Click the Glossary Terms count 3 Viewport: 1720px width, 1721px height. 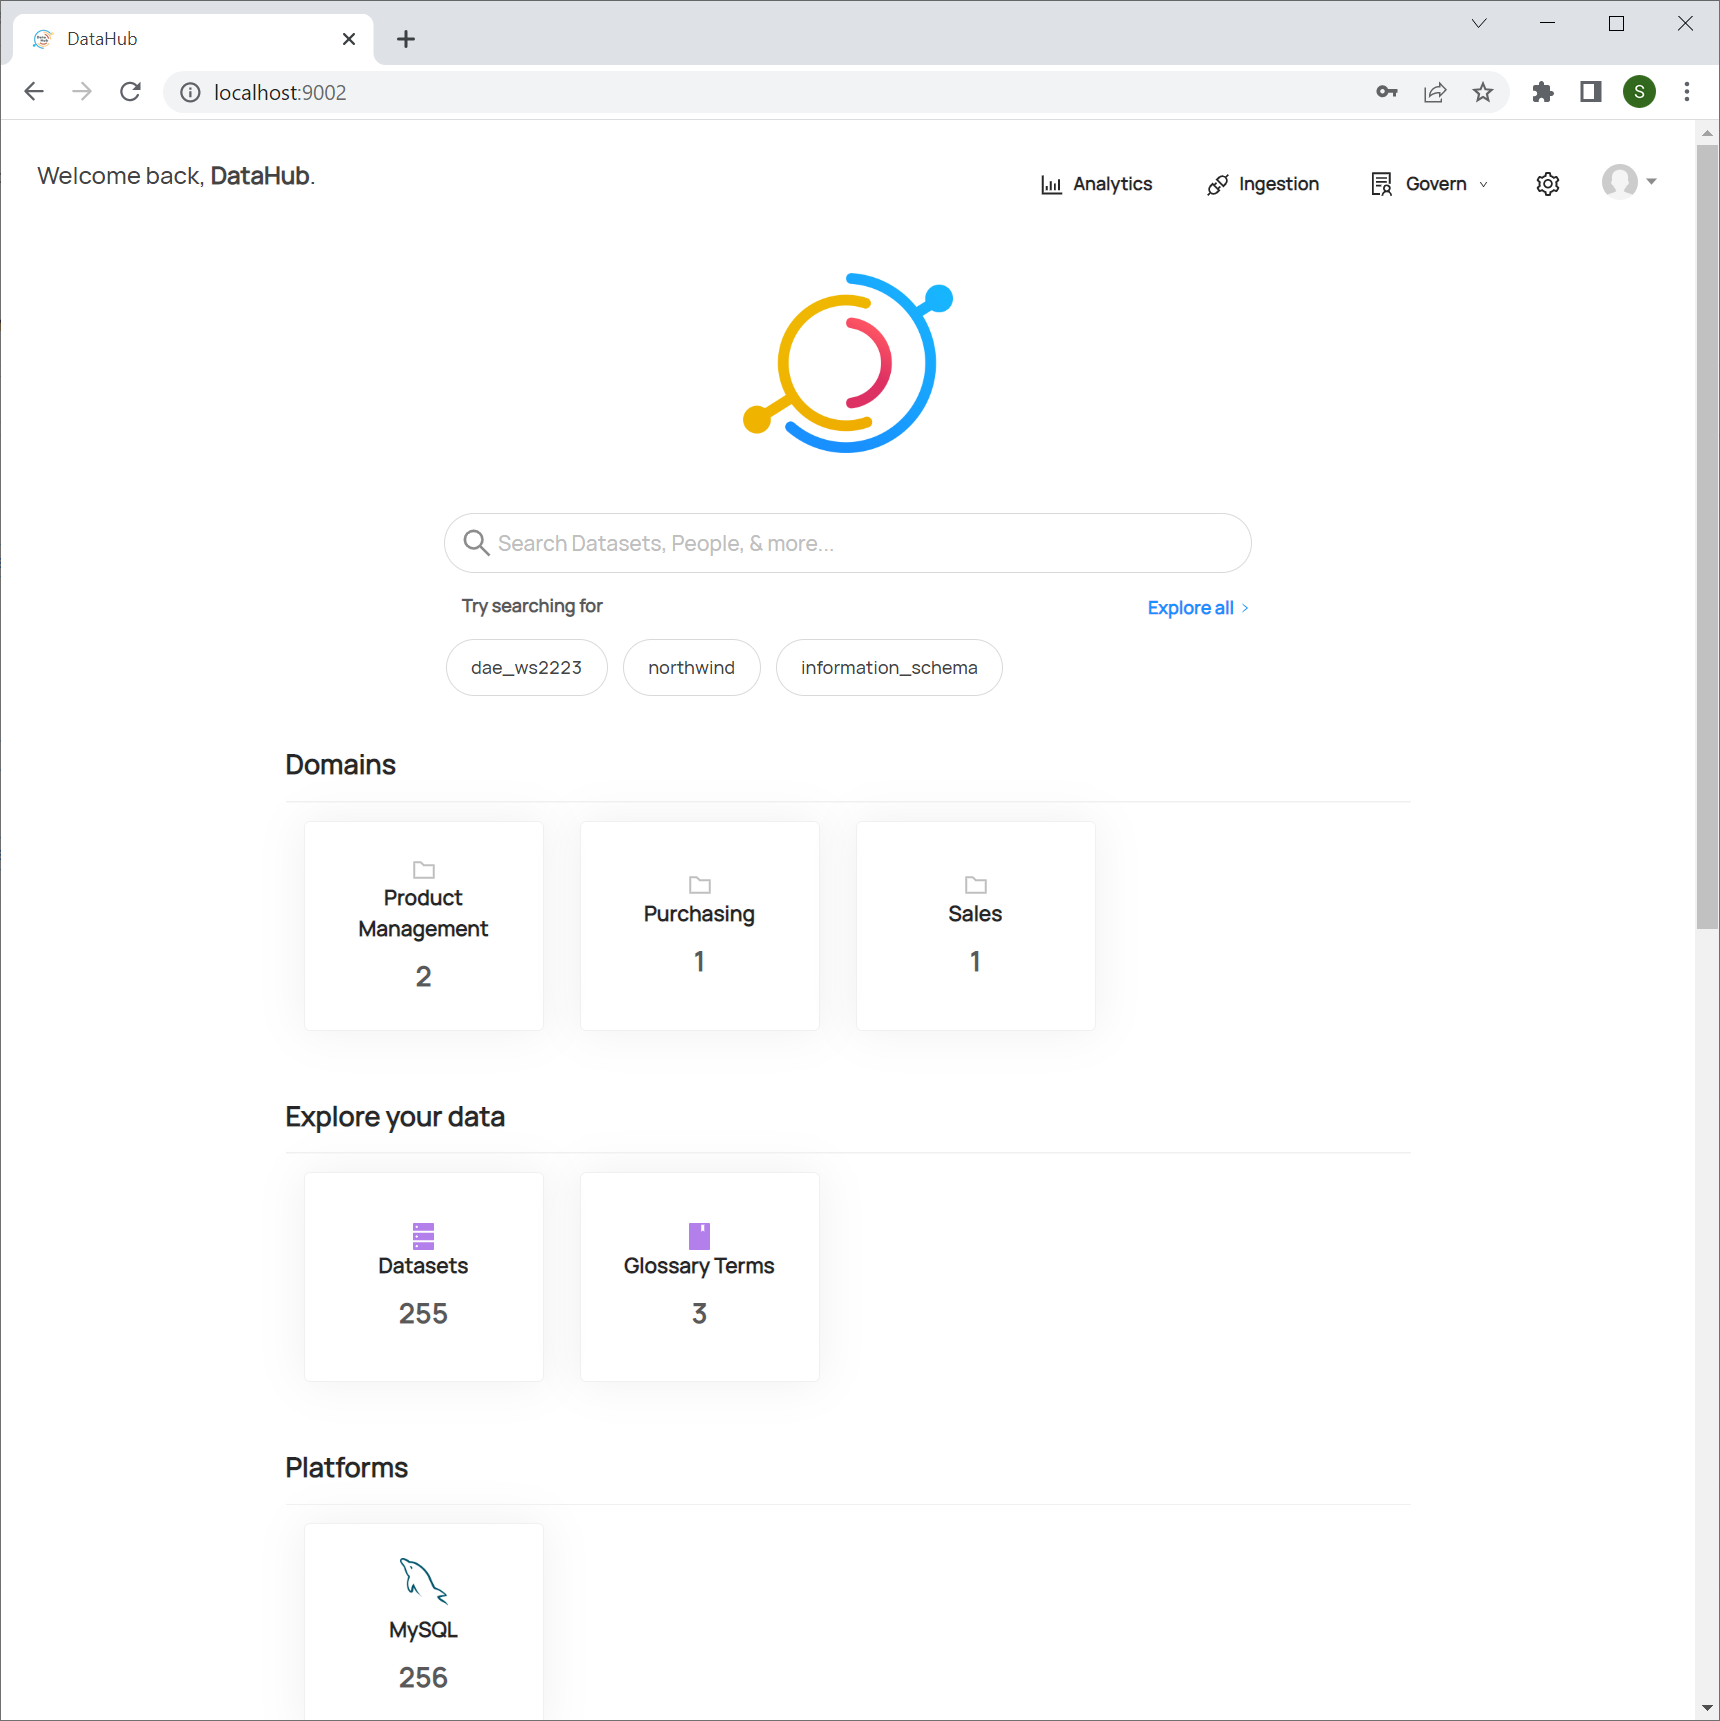700,1313
